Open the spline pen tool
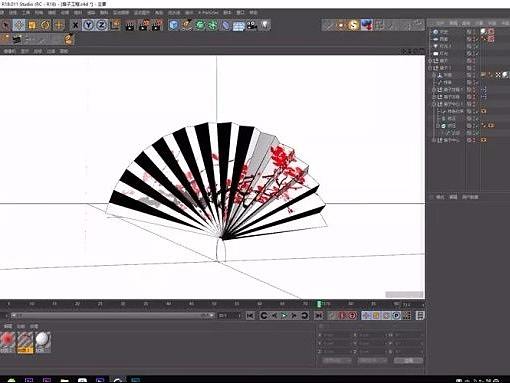This screenshot has width=510, height=383. pyautogui.click(x=187, y=25)
